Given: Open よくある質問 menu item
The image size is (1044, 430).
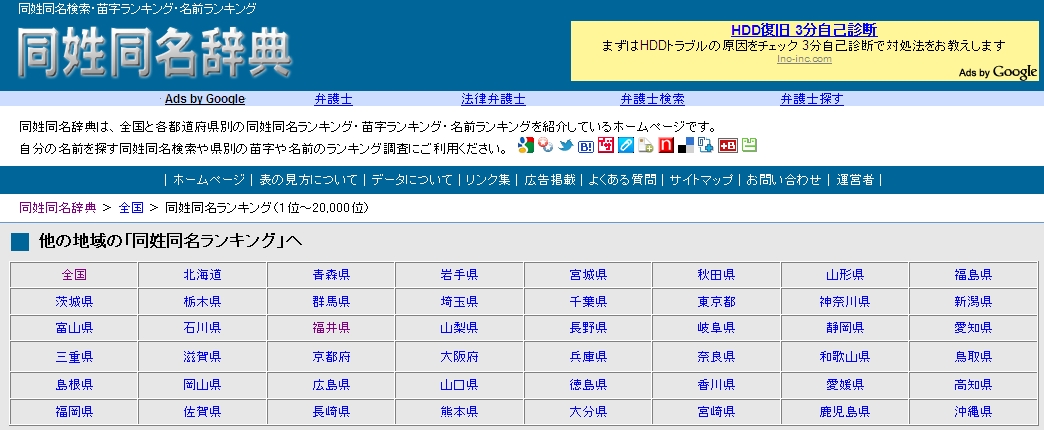Looking at the screenshot, I should point(622,180).
